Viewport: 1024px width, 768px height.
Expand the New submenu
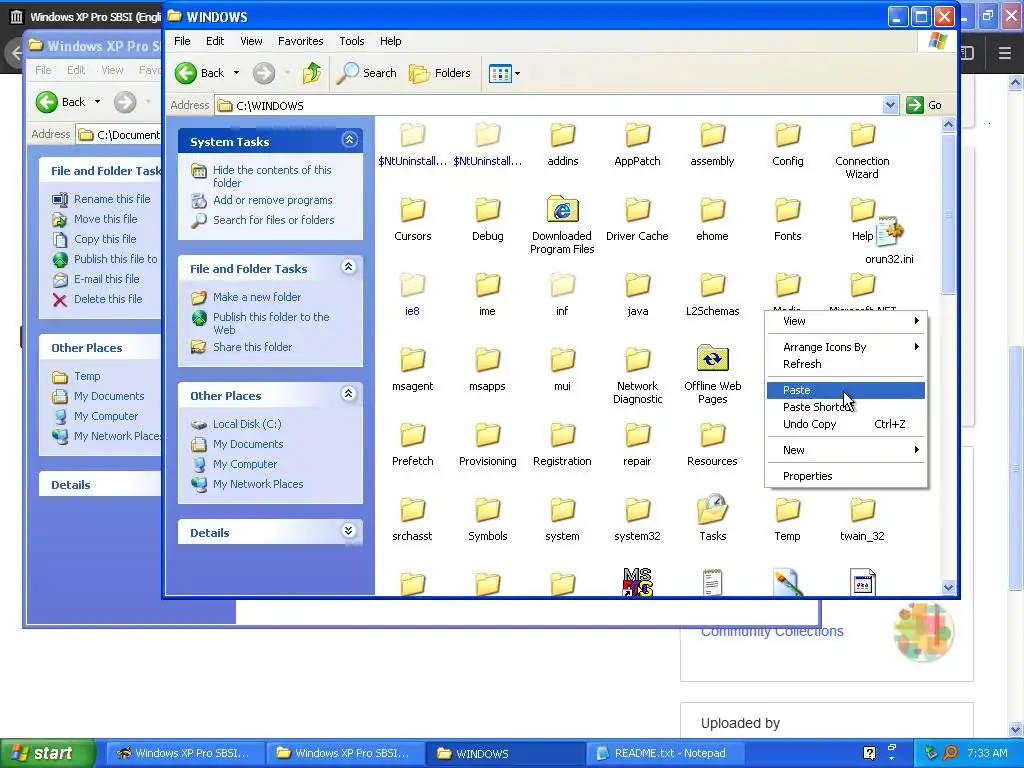click(846, 450)
